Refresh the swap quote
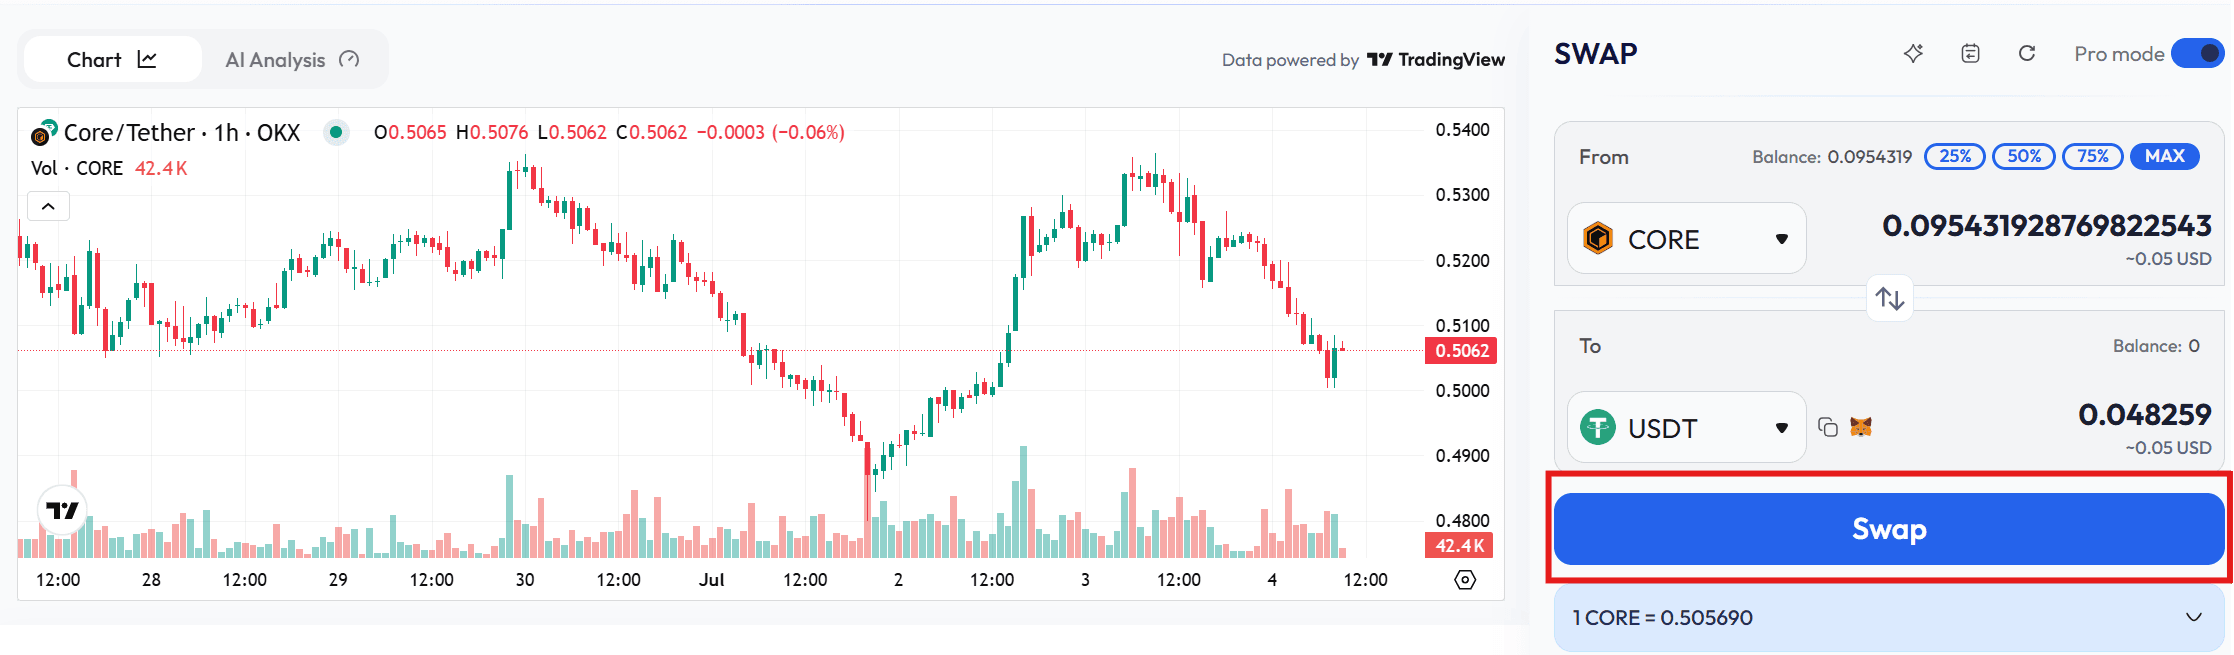This screenshot has height=655, width=2234. 2027,54
